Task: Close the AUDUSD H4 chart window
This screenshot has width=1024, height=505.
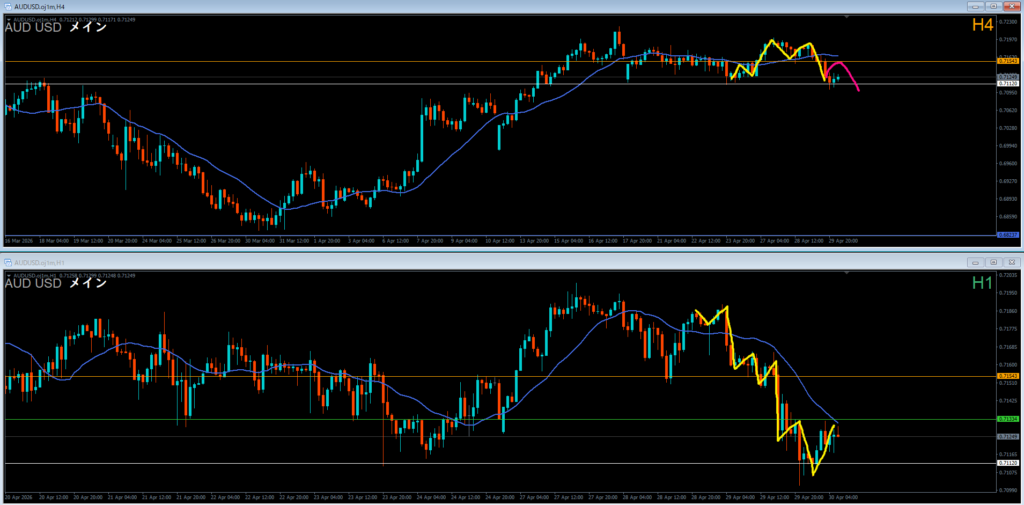Action: (1011, 7)
